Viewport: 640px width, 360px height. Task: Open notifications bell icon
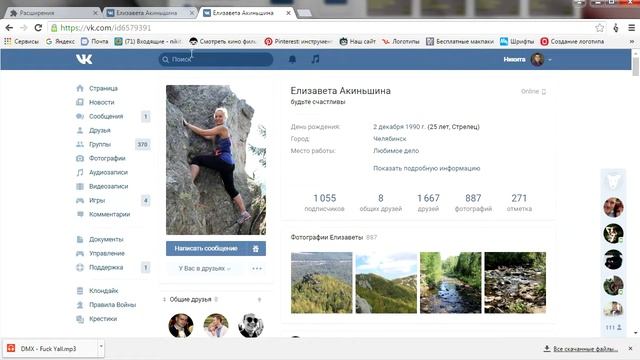[292, 59]
